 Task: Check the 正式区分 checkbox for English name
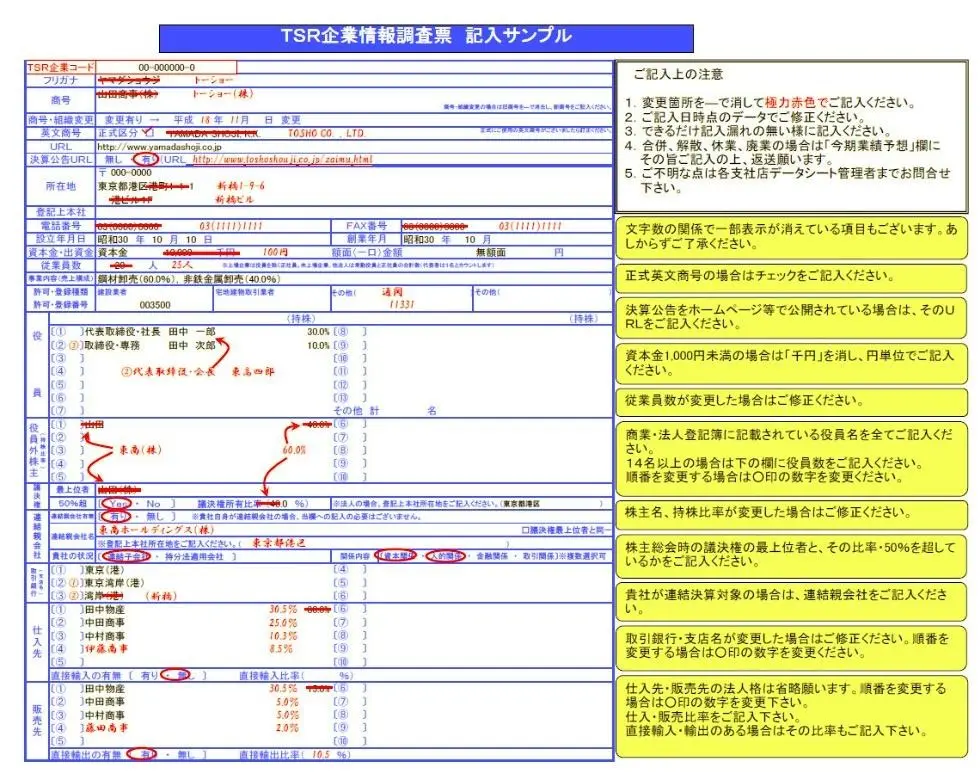click(x=148, y=132)
